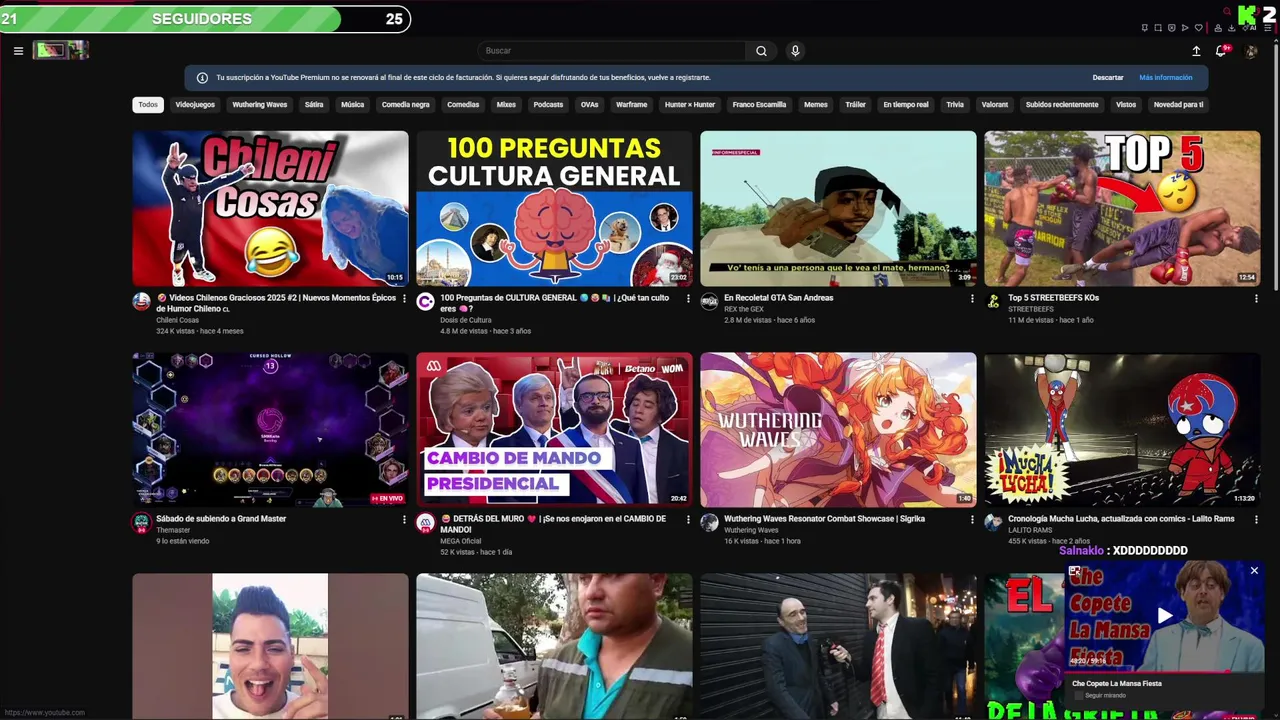Open options menu for Top 5 STREETBEEFS KOs
Viewport: 1280px width, 720px height.
[x=1256, y=298]
